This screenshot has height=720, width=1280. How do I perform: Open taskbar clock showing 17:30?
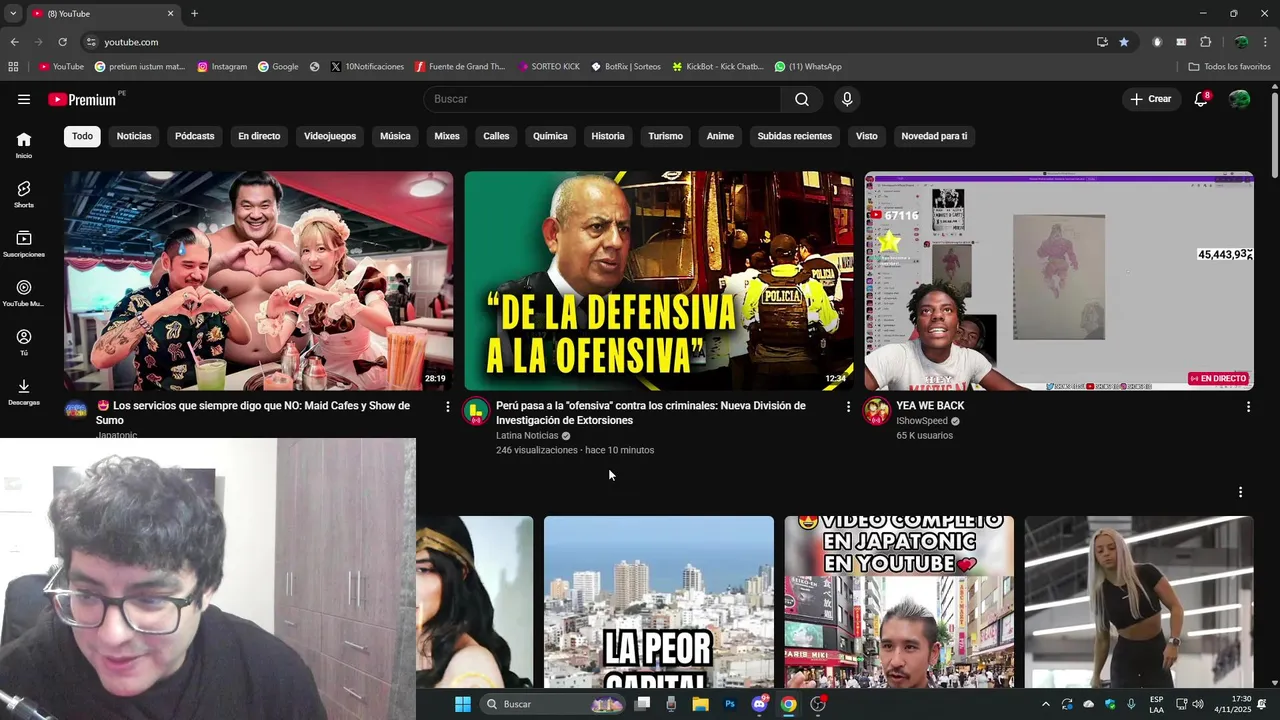pos(1232,704)
